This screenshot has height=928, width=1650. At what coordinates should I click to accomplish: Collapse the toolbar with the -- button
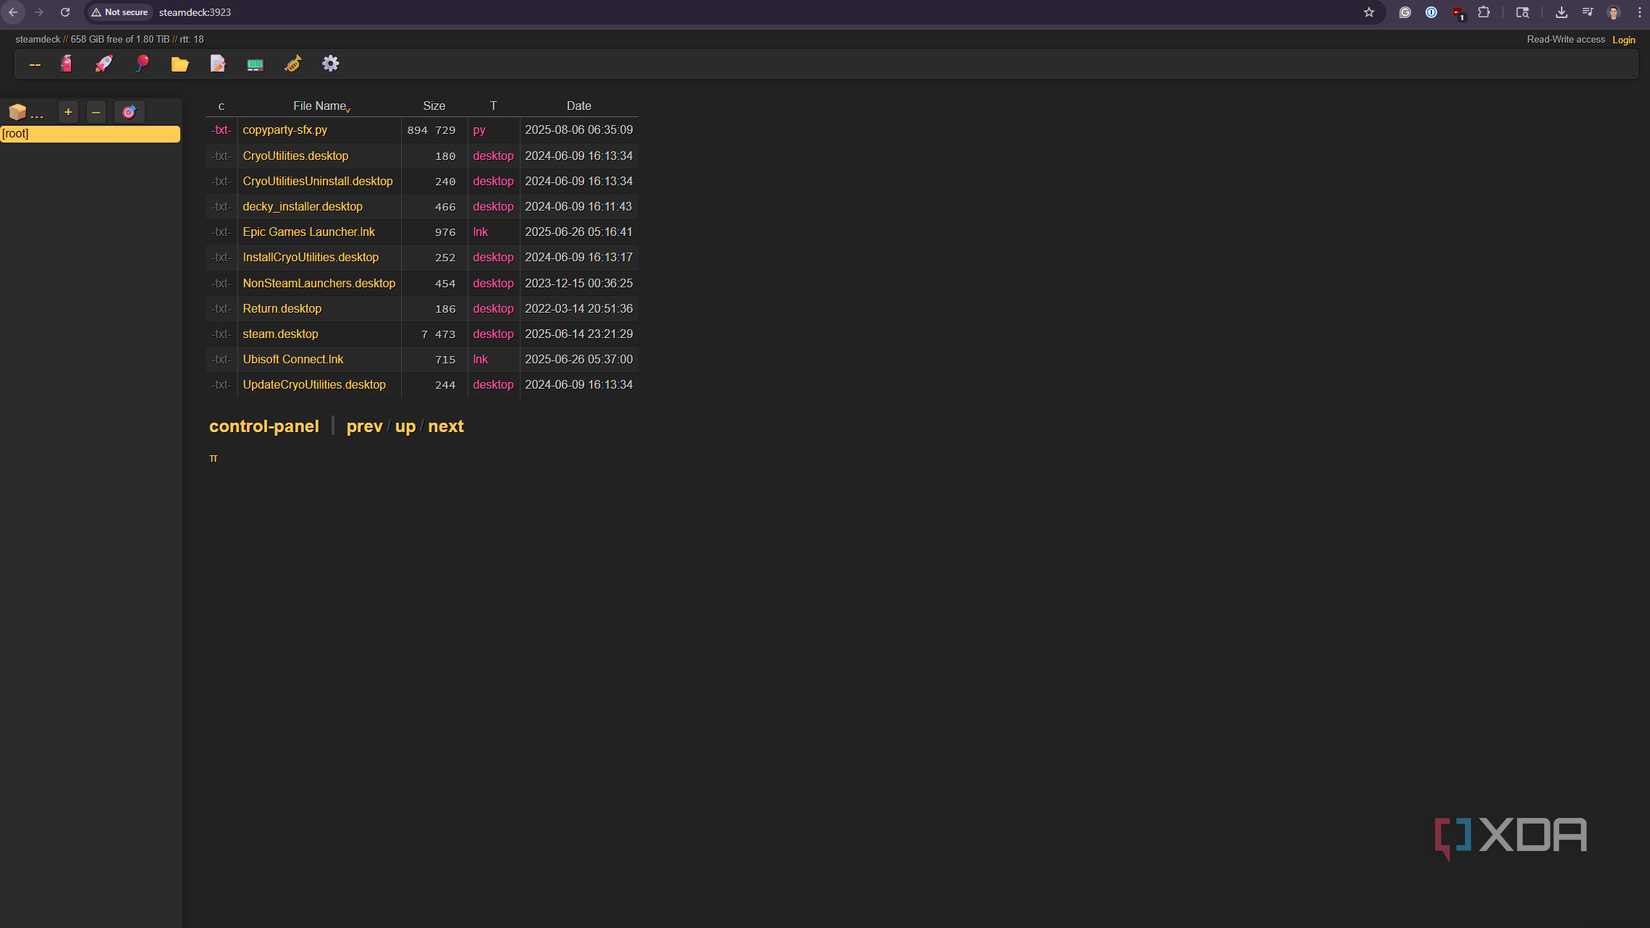(35, 63)
